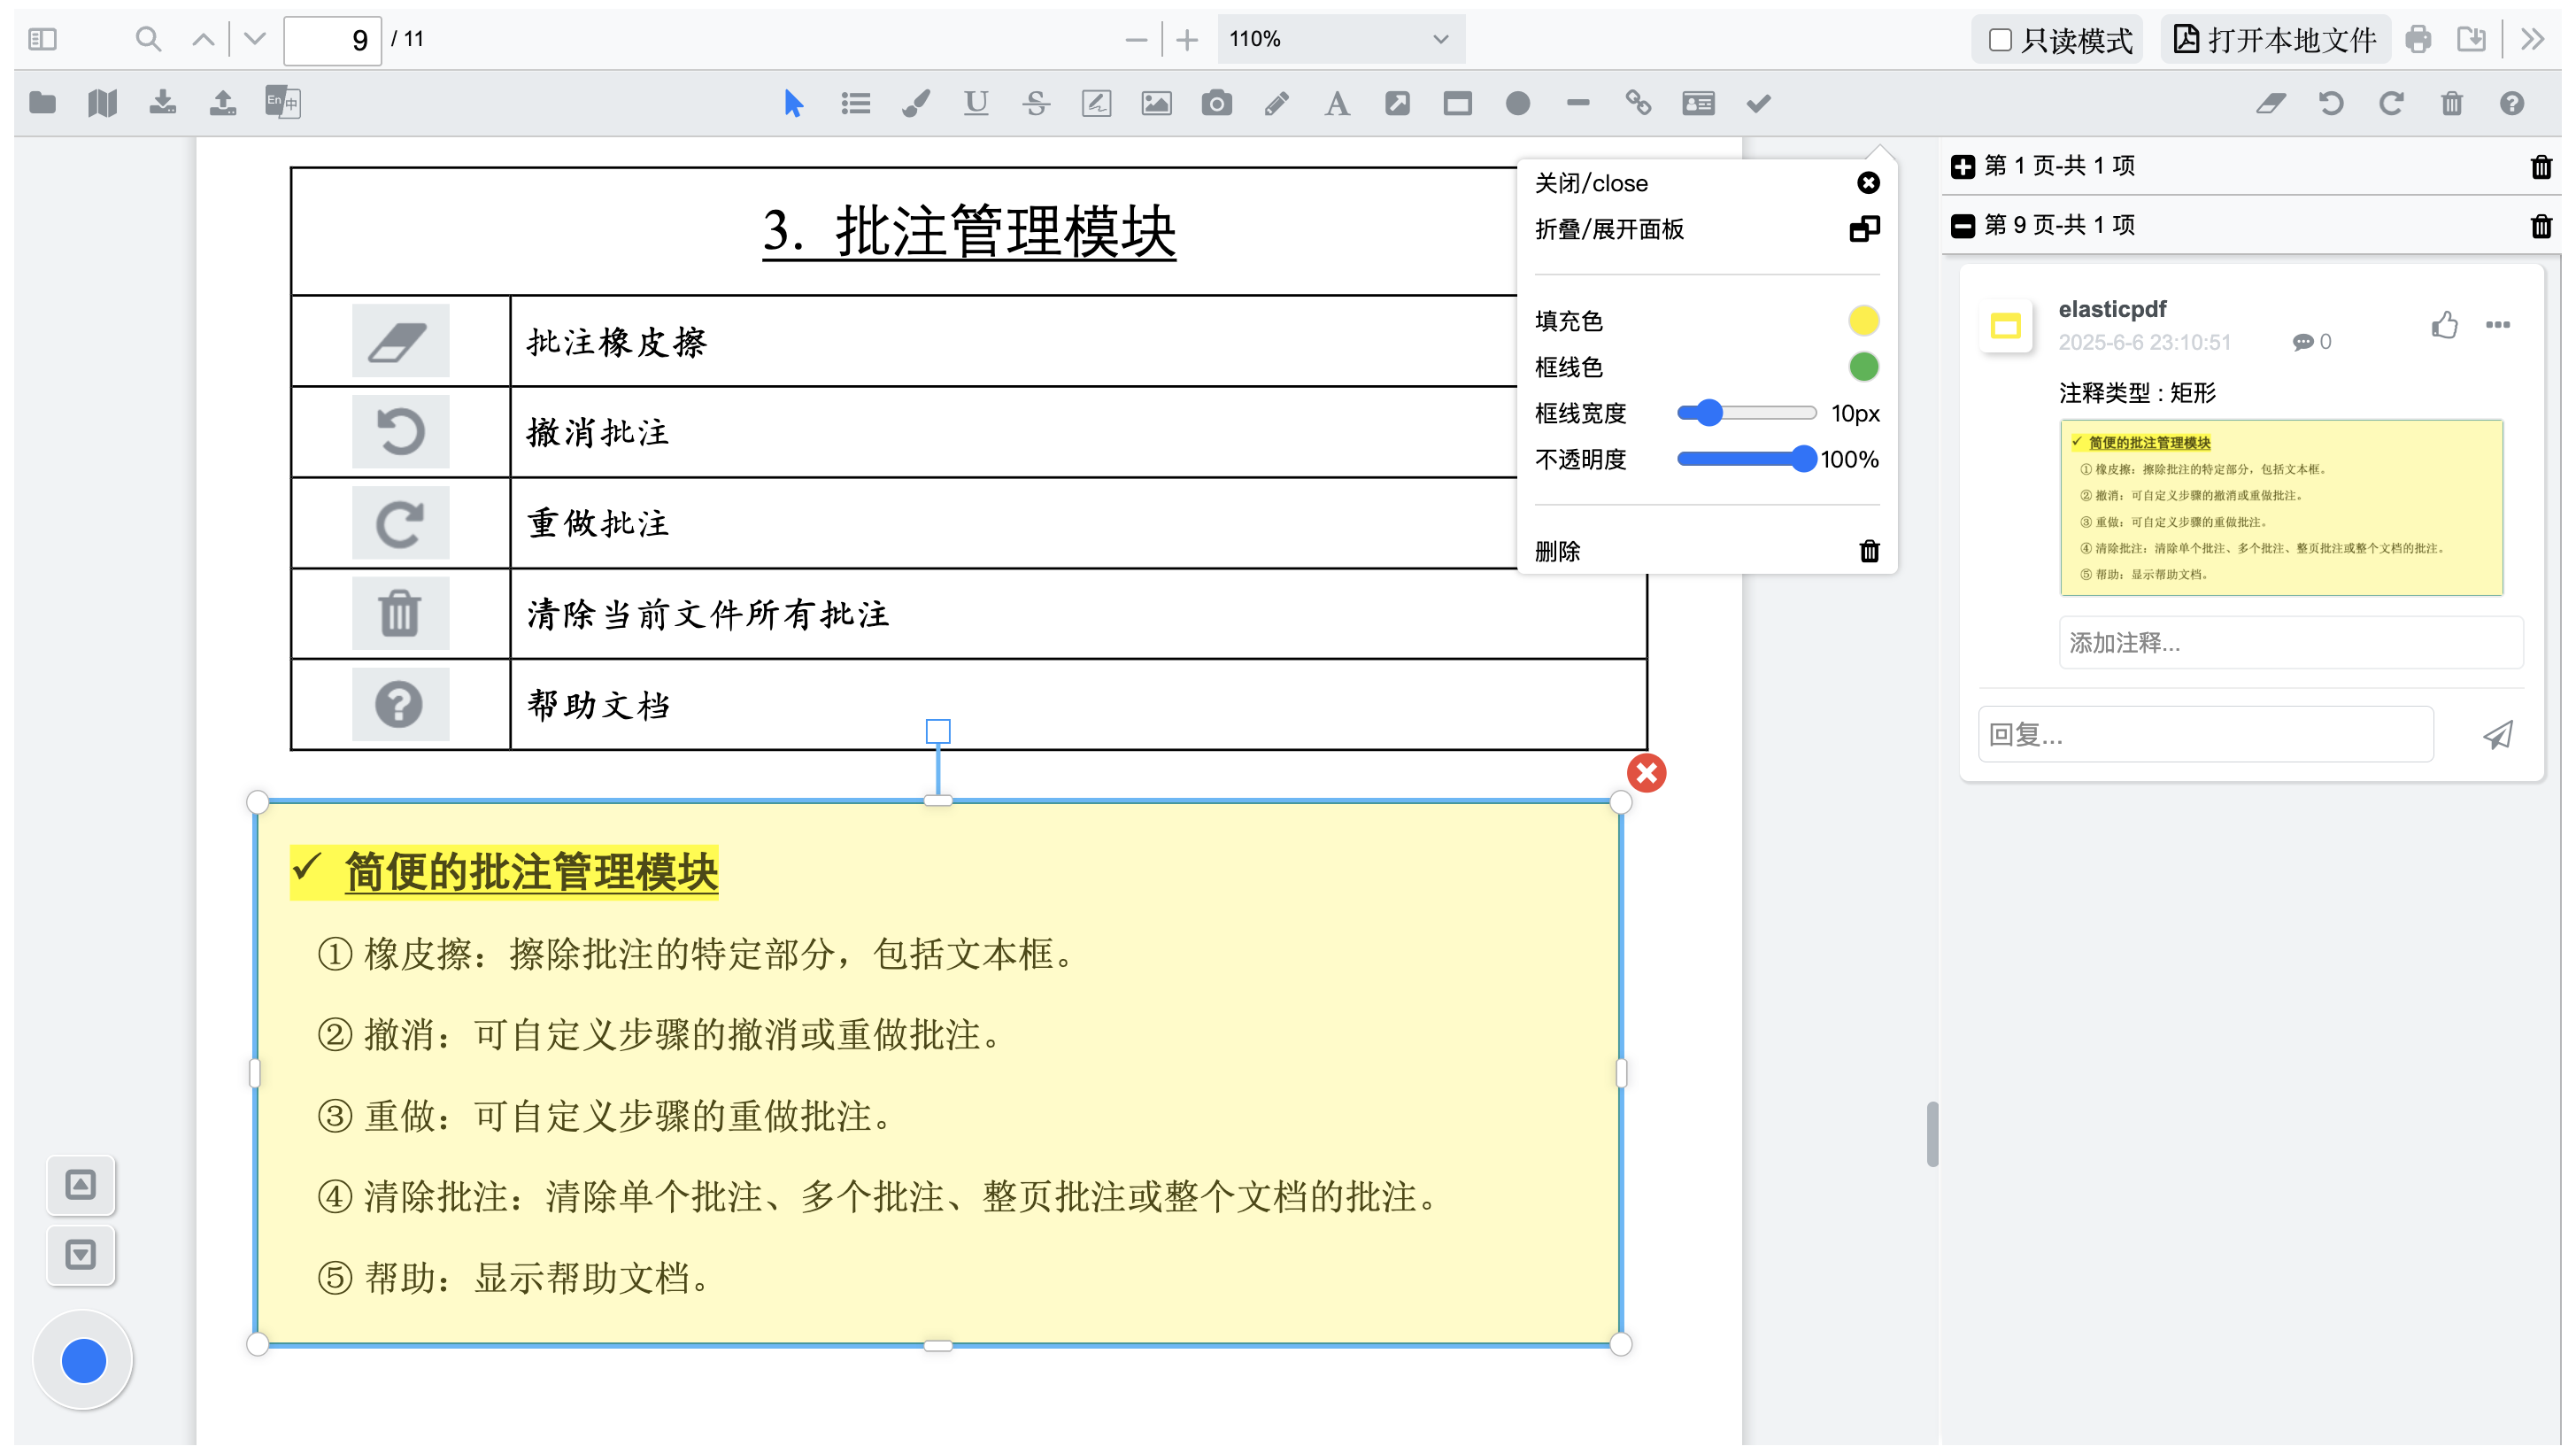Click the yellow 填充色 color swatch
2576x1454 pixels.
1863,321
